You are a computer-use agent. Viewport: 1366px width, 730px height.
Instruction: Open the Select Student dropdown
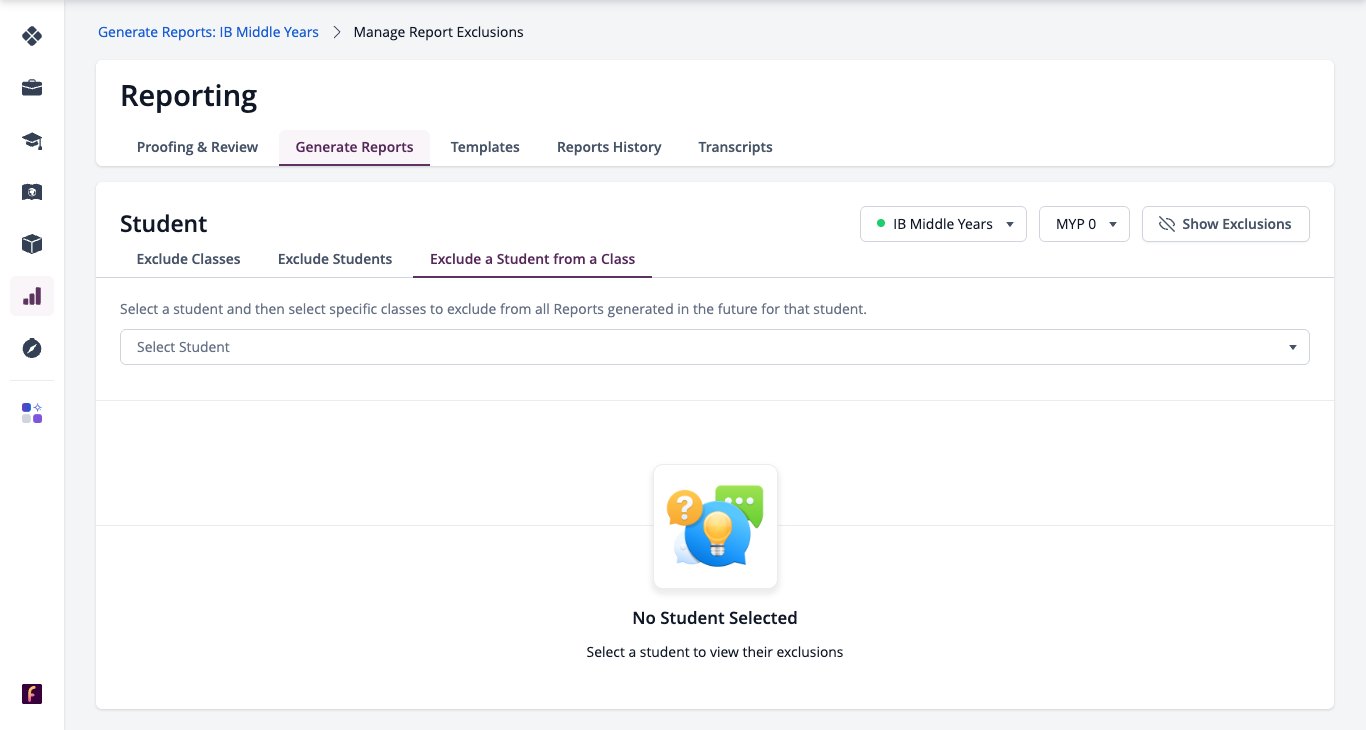[714, 347]
